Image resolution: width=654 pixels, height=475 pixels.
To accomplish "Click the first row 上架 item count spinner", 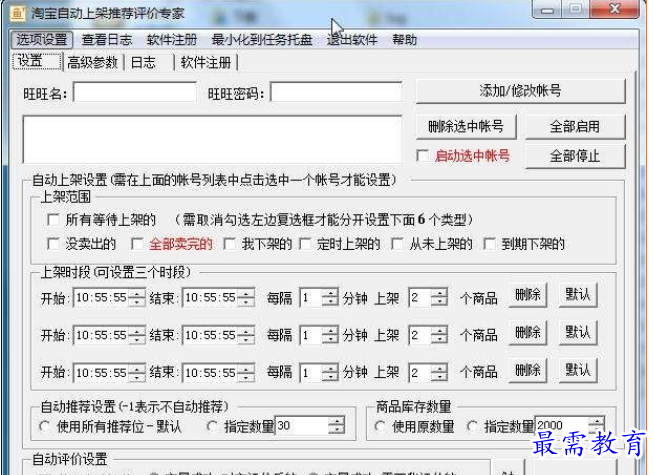I will (x=439, y=298).
